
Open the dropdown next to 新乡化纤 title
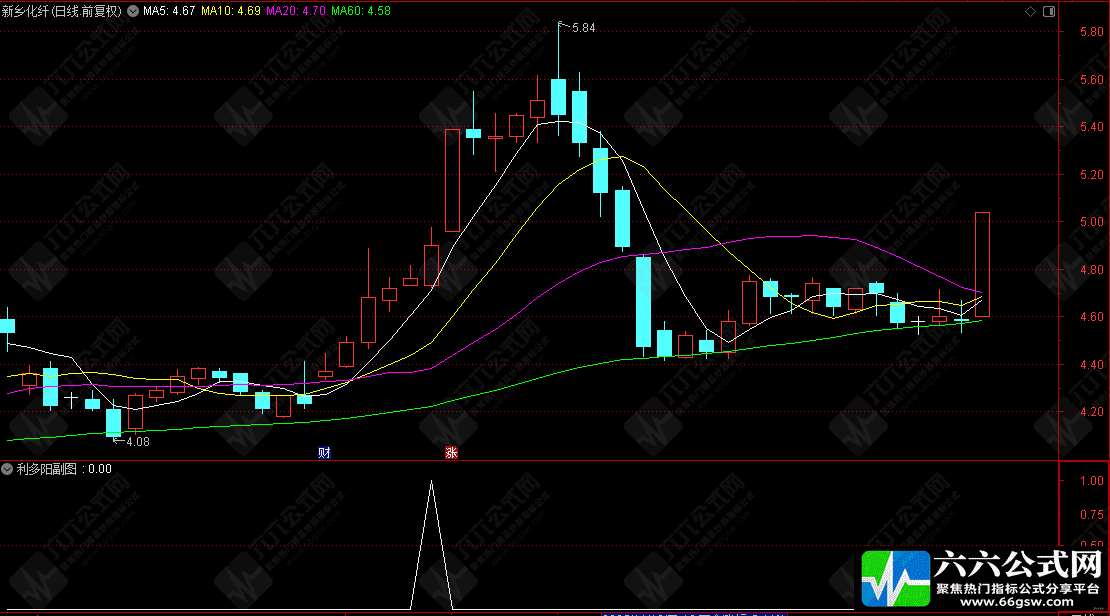(133, 11)
